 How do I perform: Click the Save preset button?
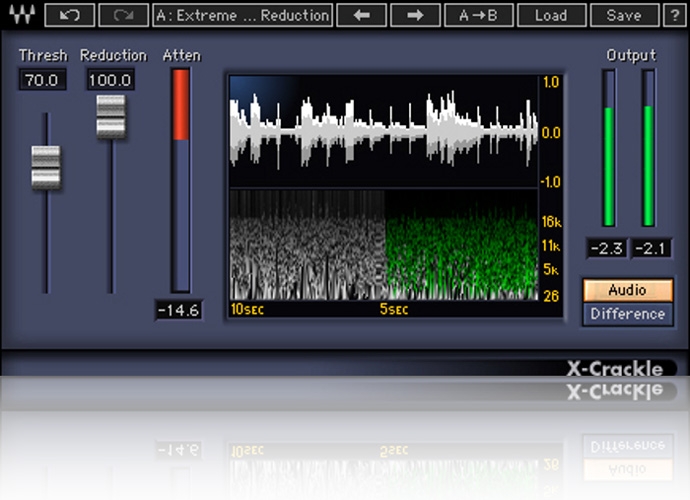[x=624, y=15]
